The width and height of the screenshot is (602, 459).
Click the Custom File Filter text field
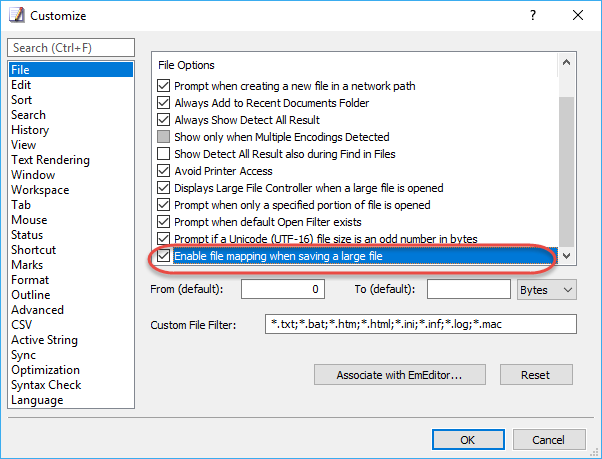coord(421,324)
